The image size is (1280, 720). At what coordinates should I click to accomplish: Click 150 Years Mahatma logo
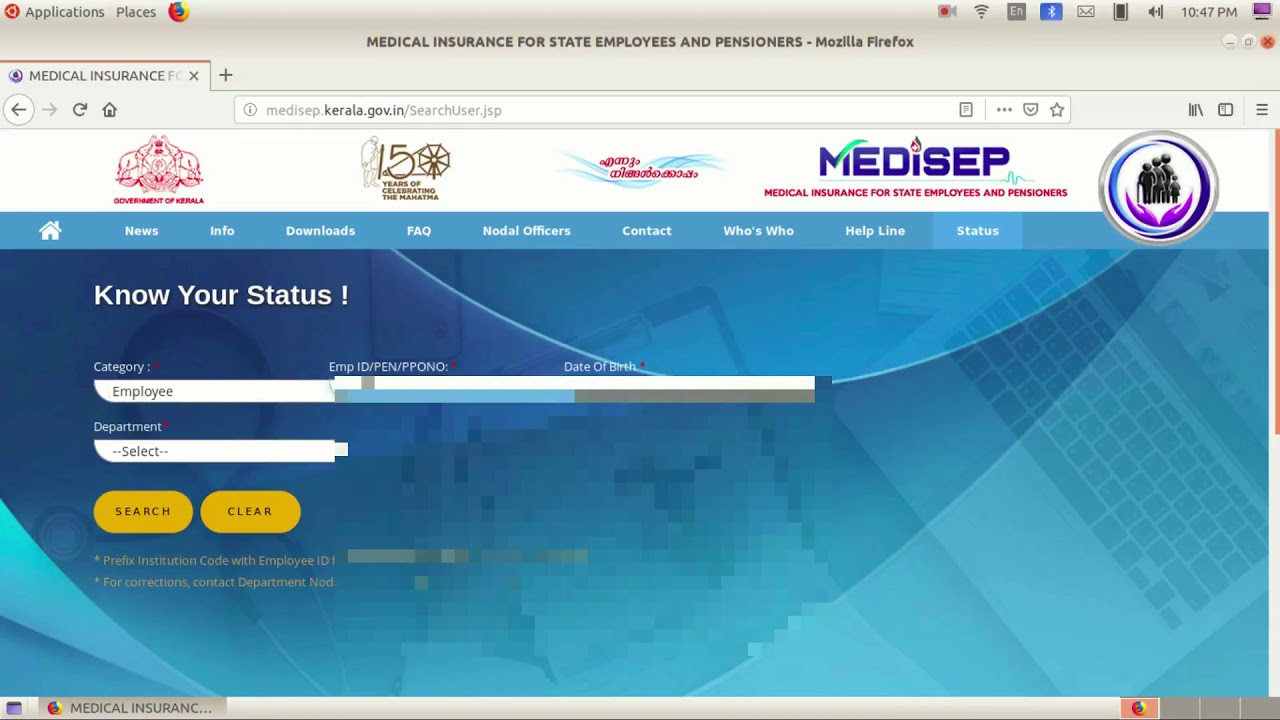click(406, 169)
